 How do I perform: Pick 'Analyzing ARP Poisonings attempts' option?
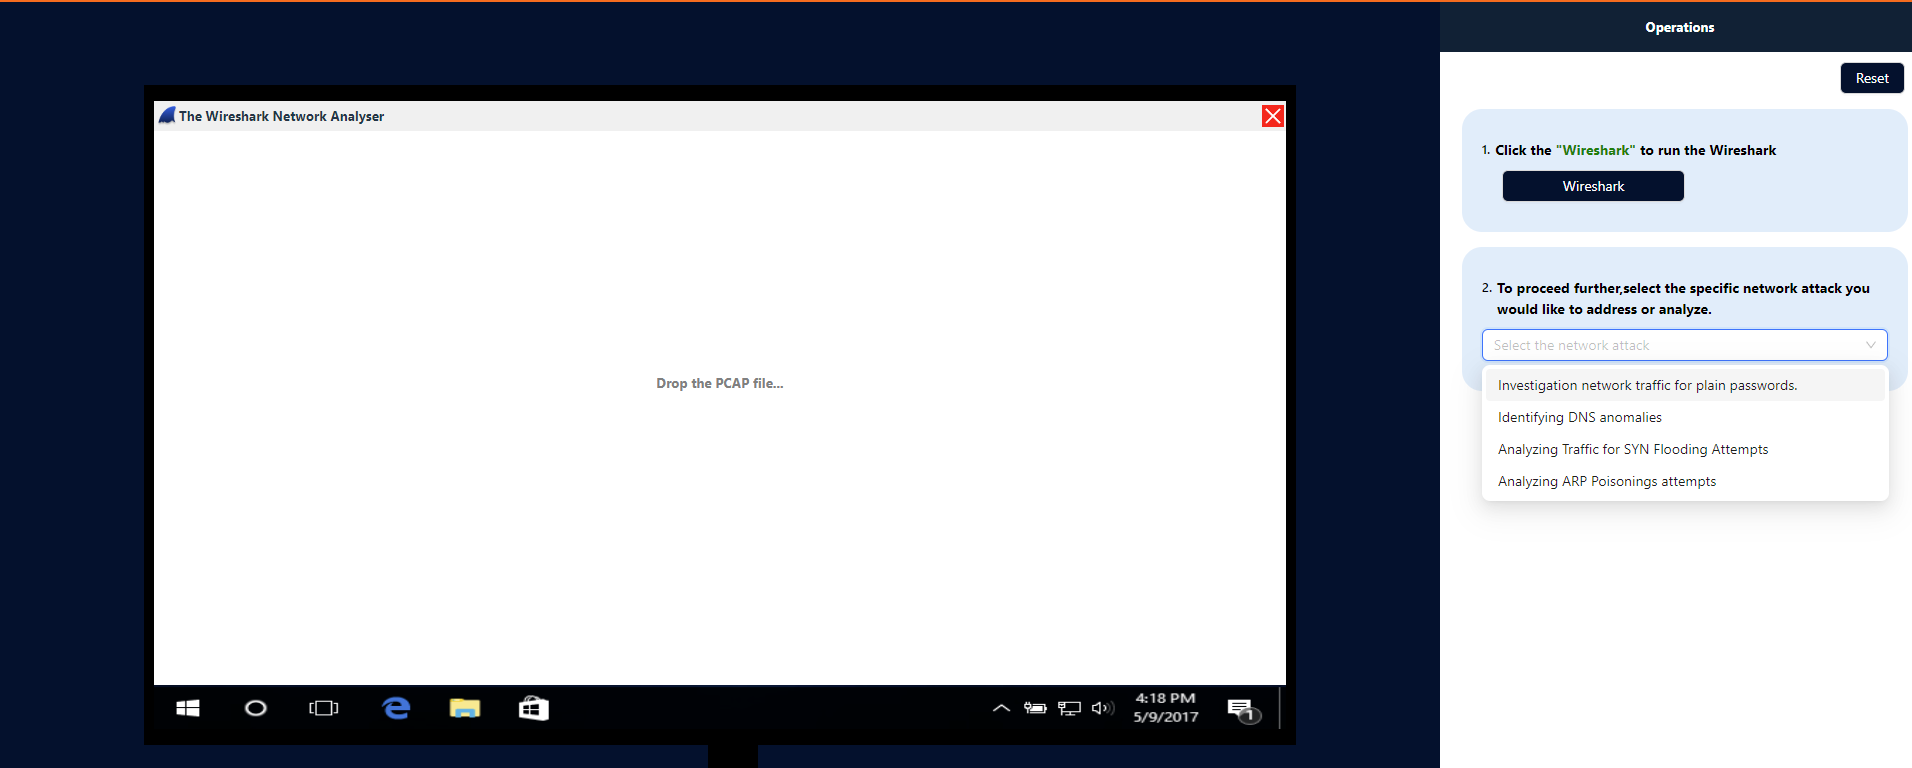click(1606, 481)
